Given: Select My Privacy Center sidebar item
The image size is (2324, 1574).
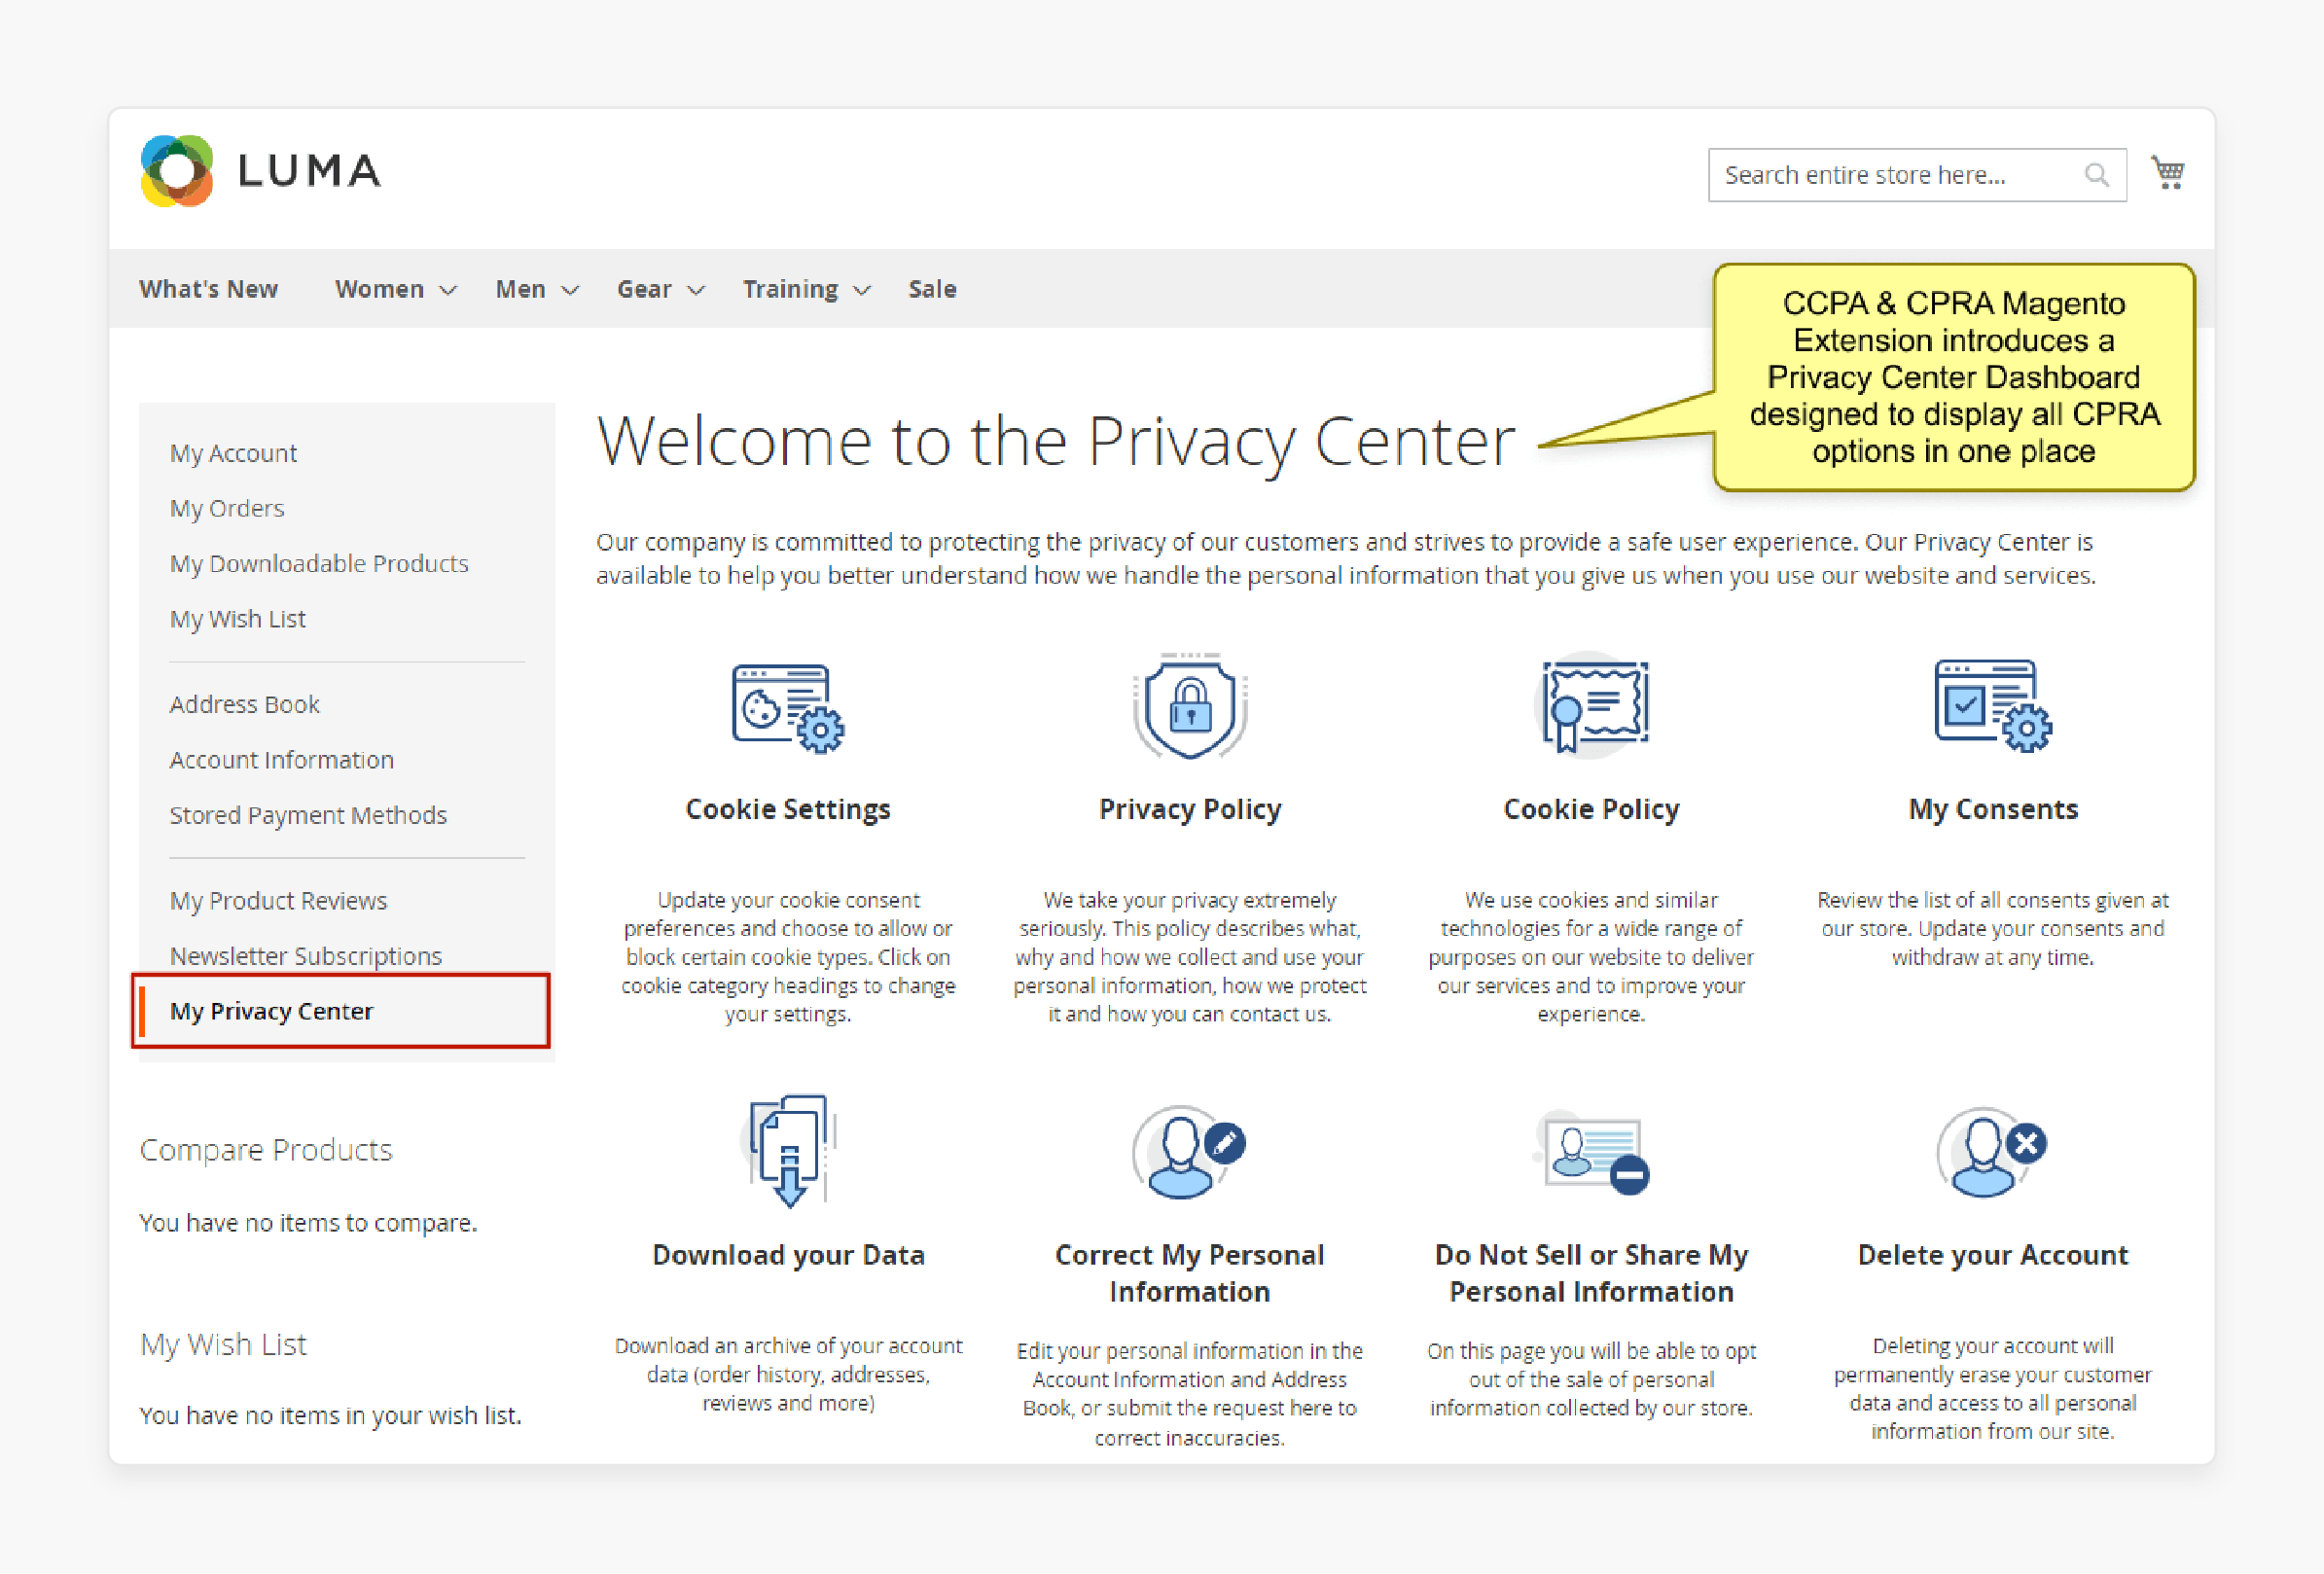Looking at the screenshot, I should [x=340, y=1011].
